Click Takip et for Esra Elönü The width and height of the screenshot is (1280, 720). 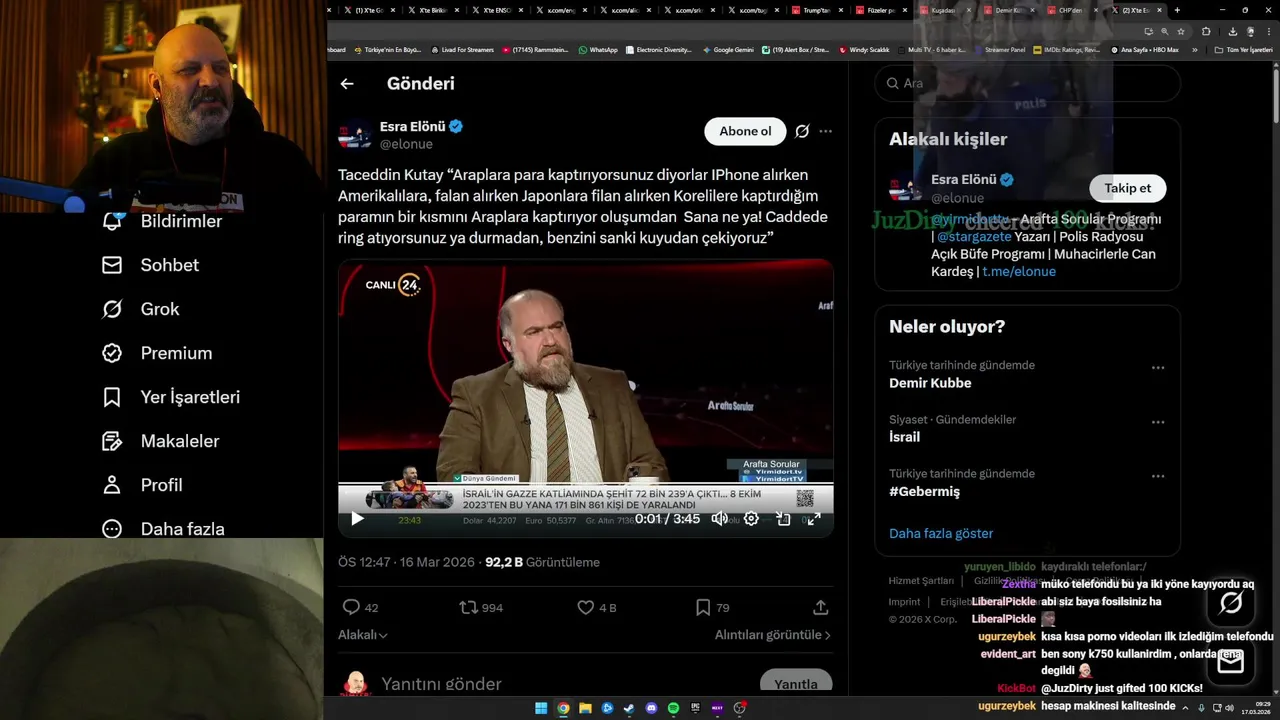(x=1127, y=188)
